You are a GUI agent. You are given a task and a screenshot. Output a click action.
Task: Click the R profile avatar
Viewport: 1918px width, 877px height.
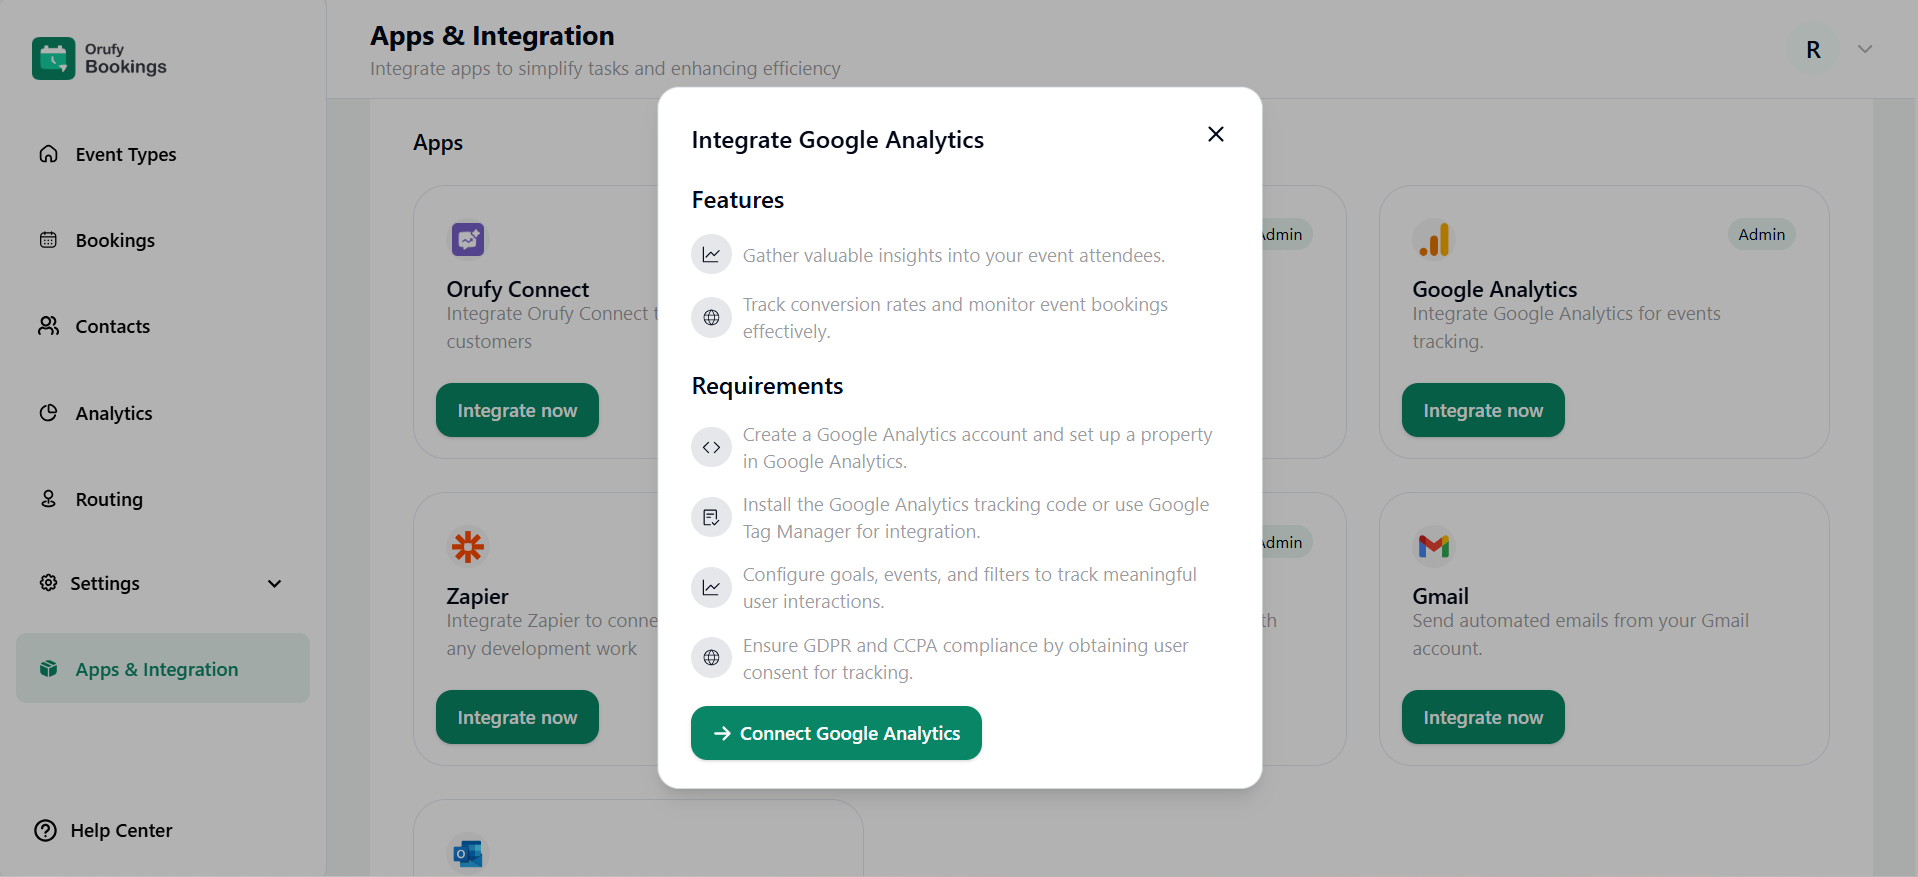(1813, 49)
